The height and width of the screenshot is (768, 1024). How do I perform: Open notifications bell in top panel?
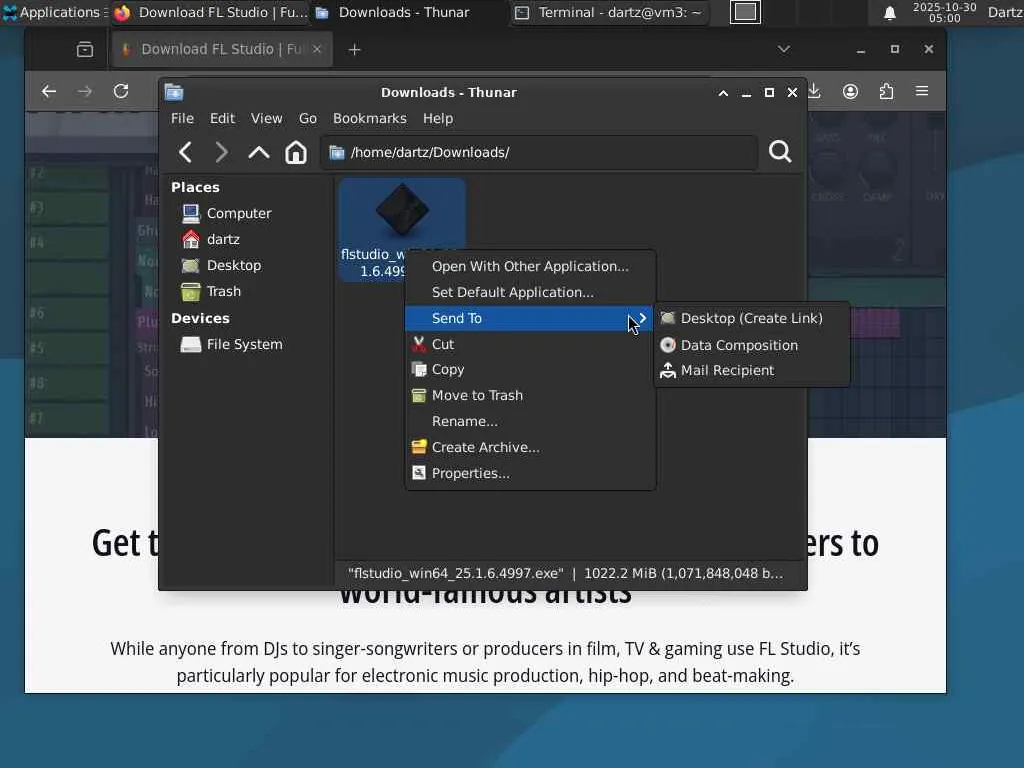[x=889, y=12]
